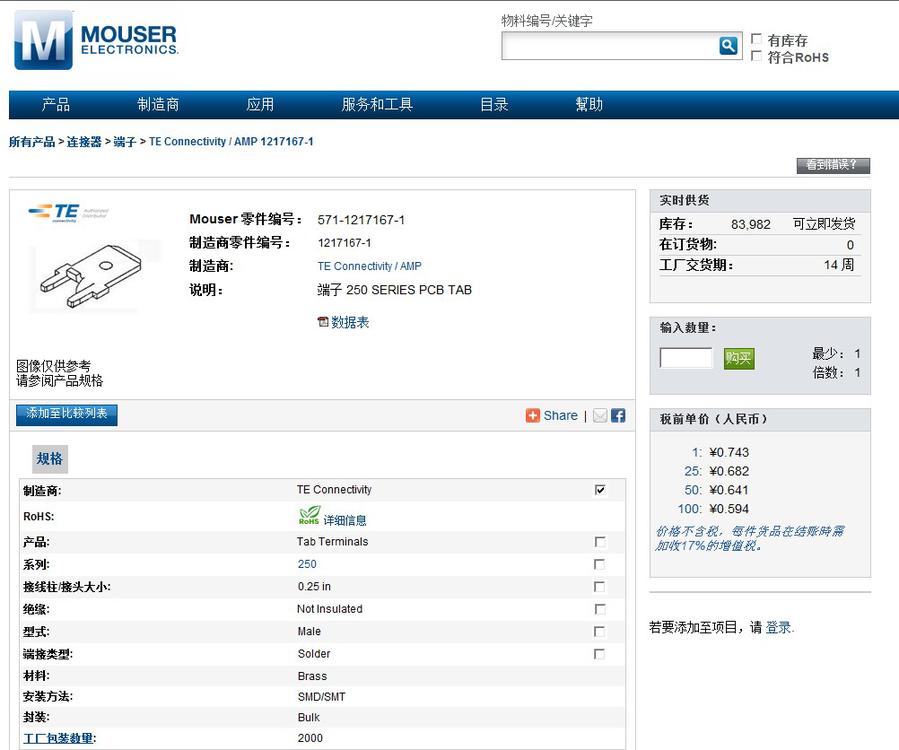Click the orange Share plus icon
The width and height of the screenshot is (899, 750).
(533, 415)
